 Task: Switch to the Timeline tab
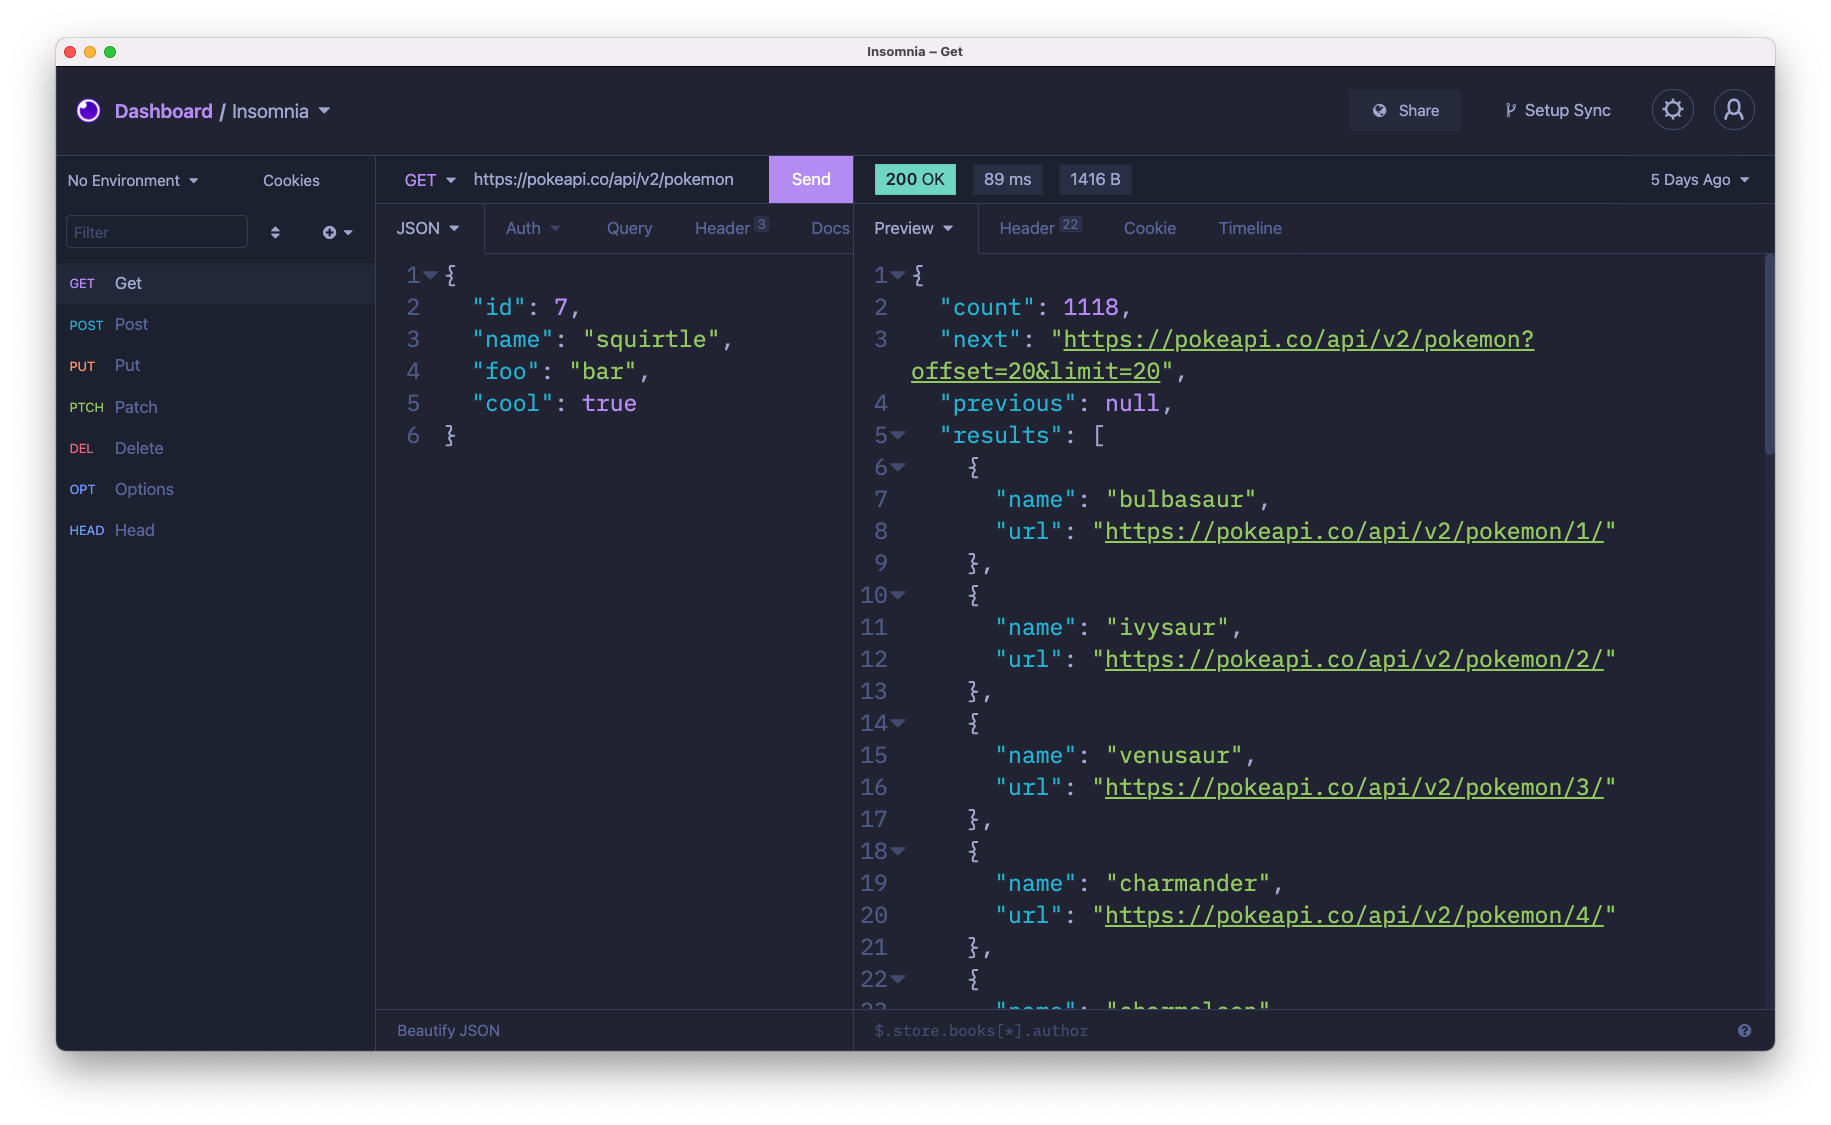point(1250,229)
